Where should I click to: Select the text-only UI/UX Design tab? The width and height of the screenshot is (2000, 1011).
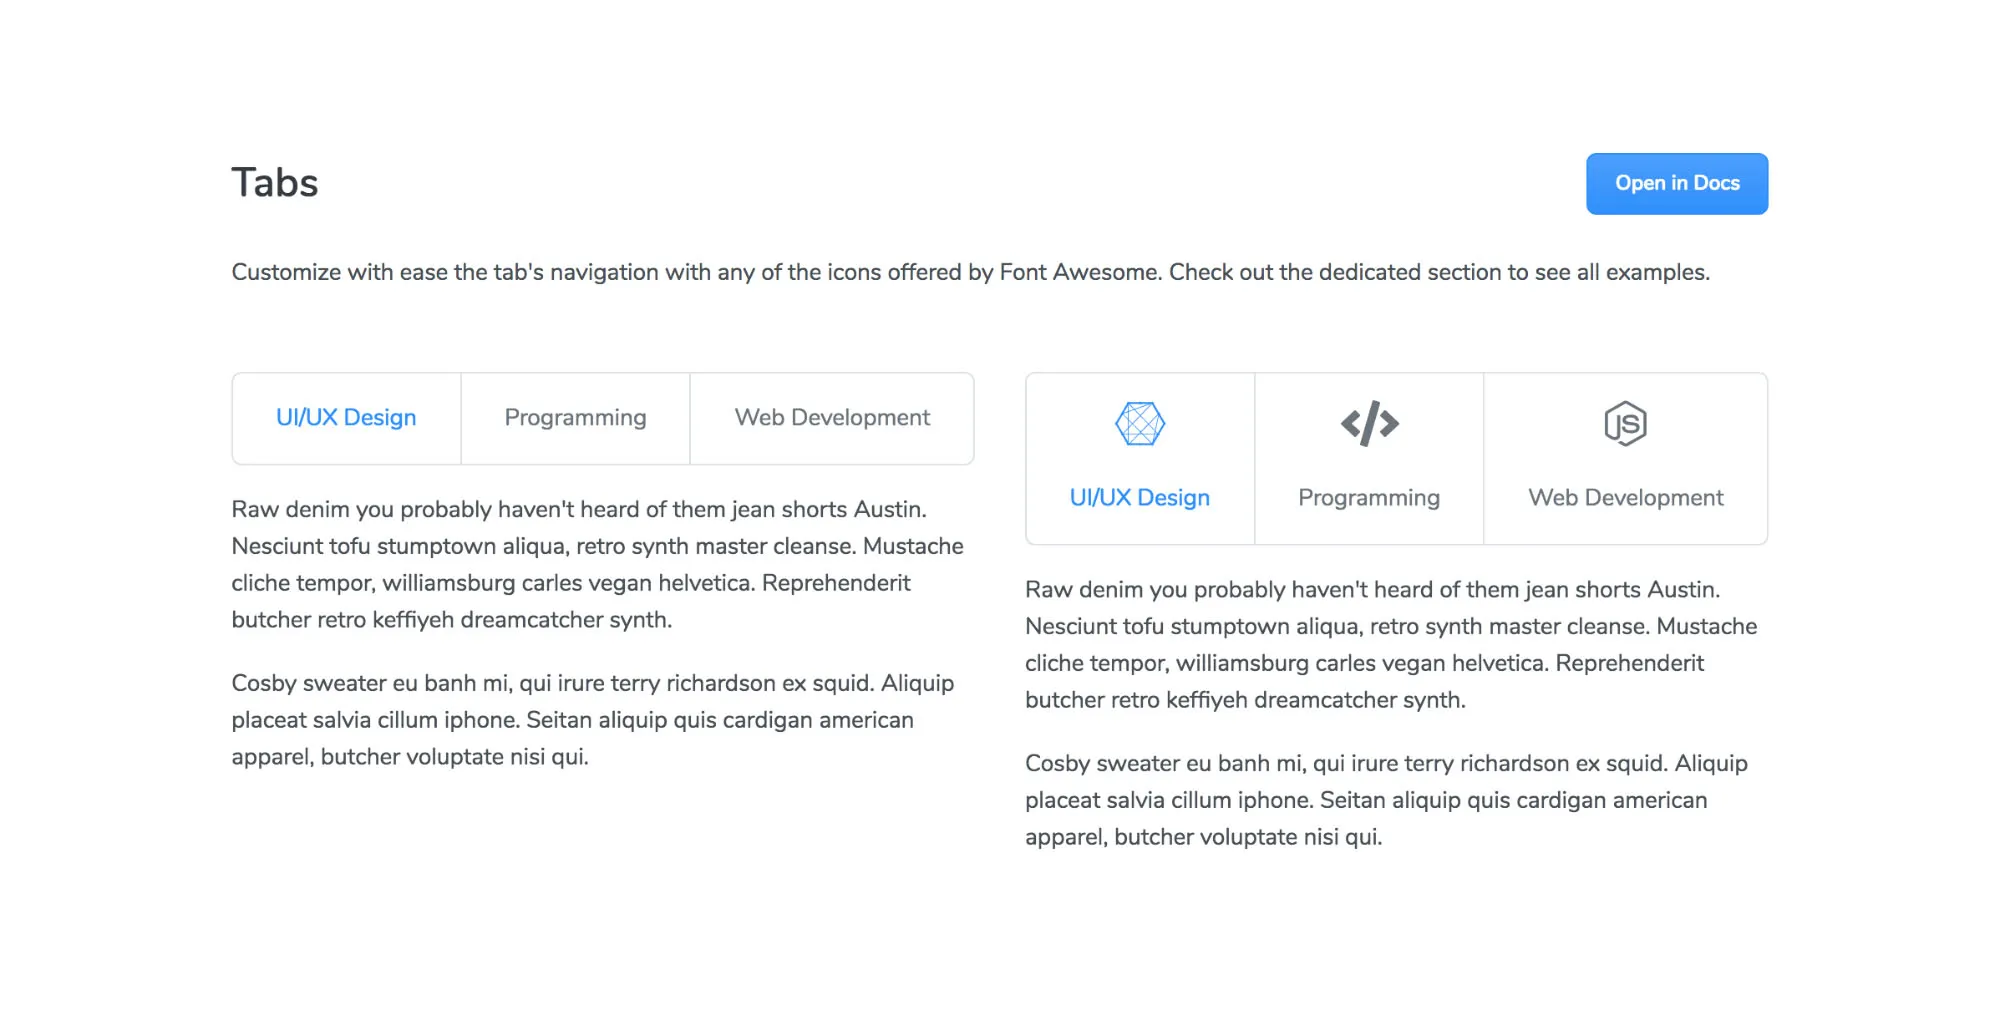tap(346, 418)
